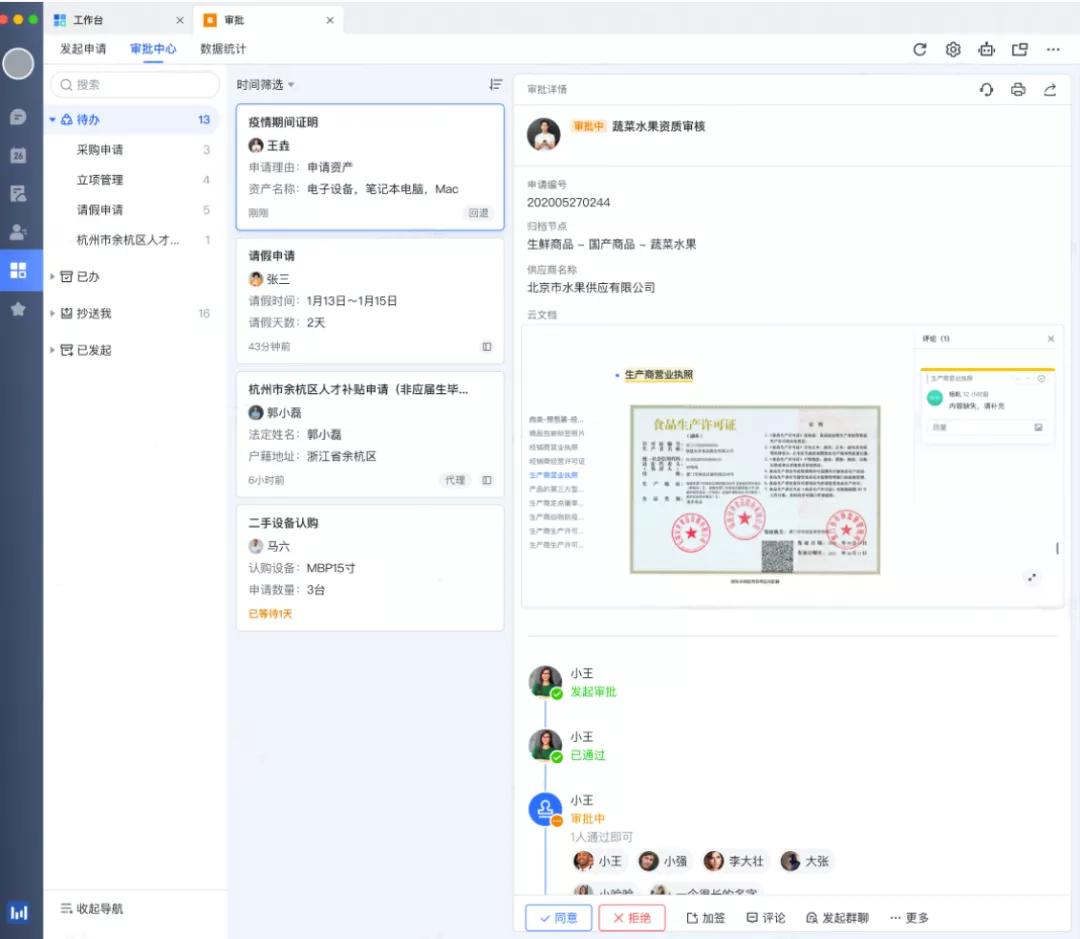Reject the request with the 拒绝 button
The image size is (1080, 939).
pyautogui.click(x=631, y=917)
